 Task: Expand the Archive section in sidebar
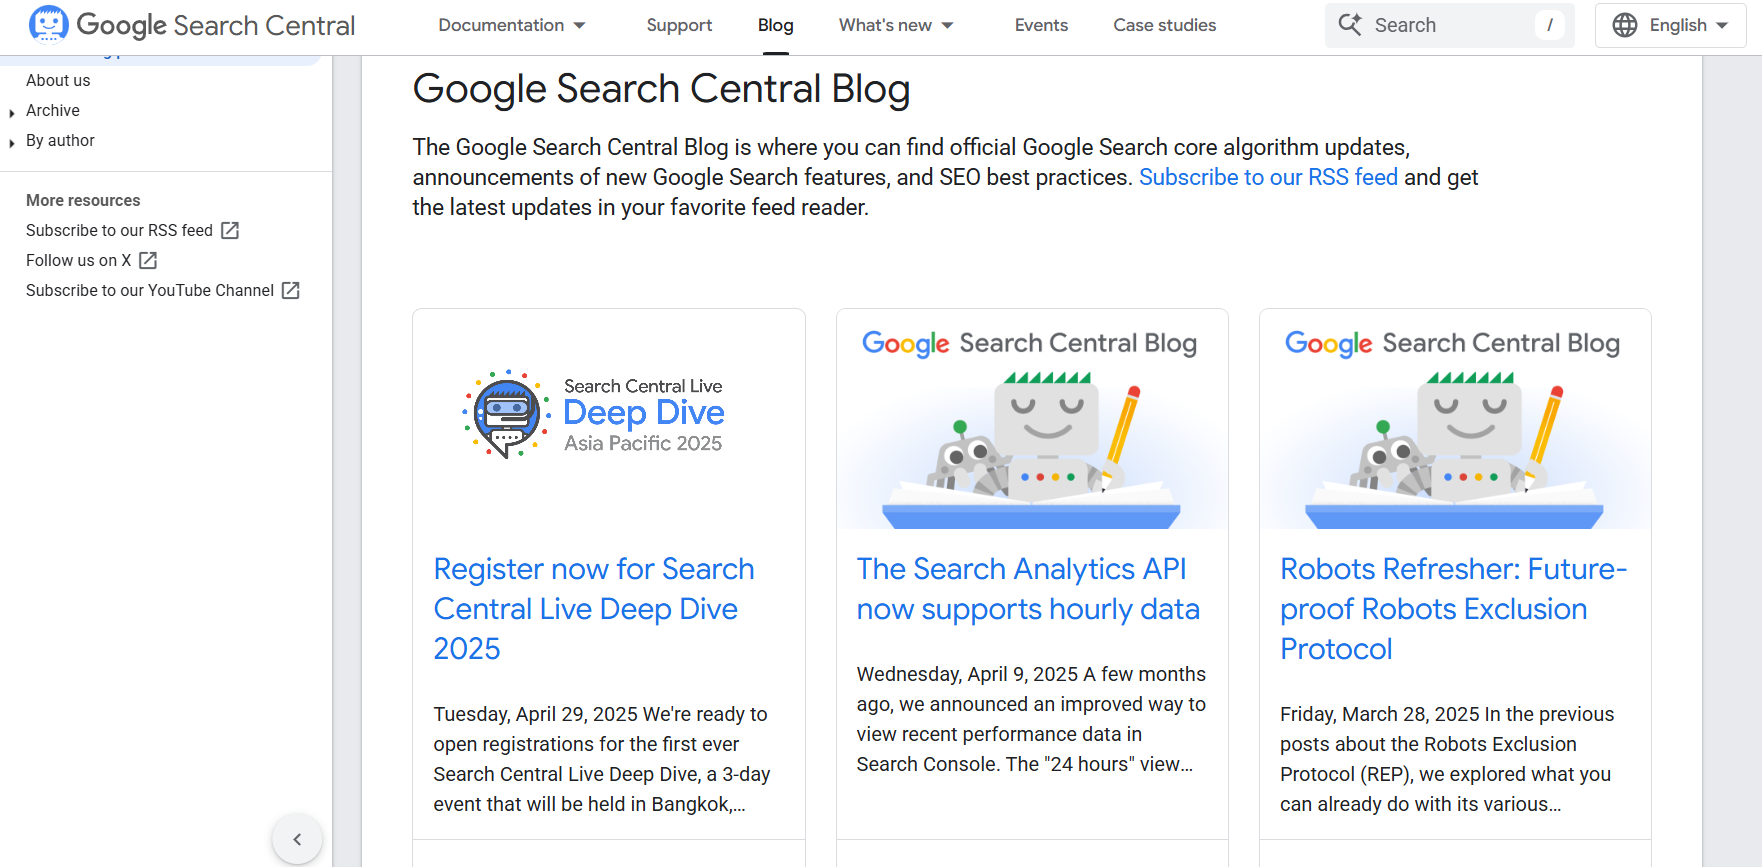[x=12, y=113]
